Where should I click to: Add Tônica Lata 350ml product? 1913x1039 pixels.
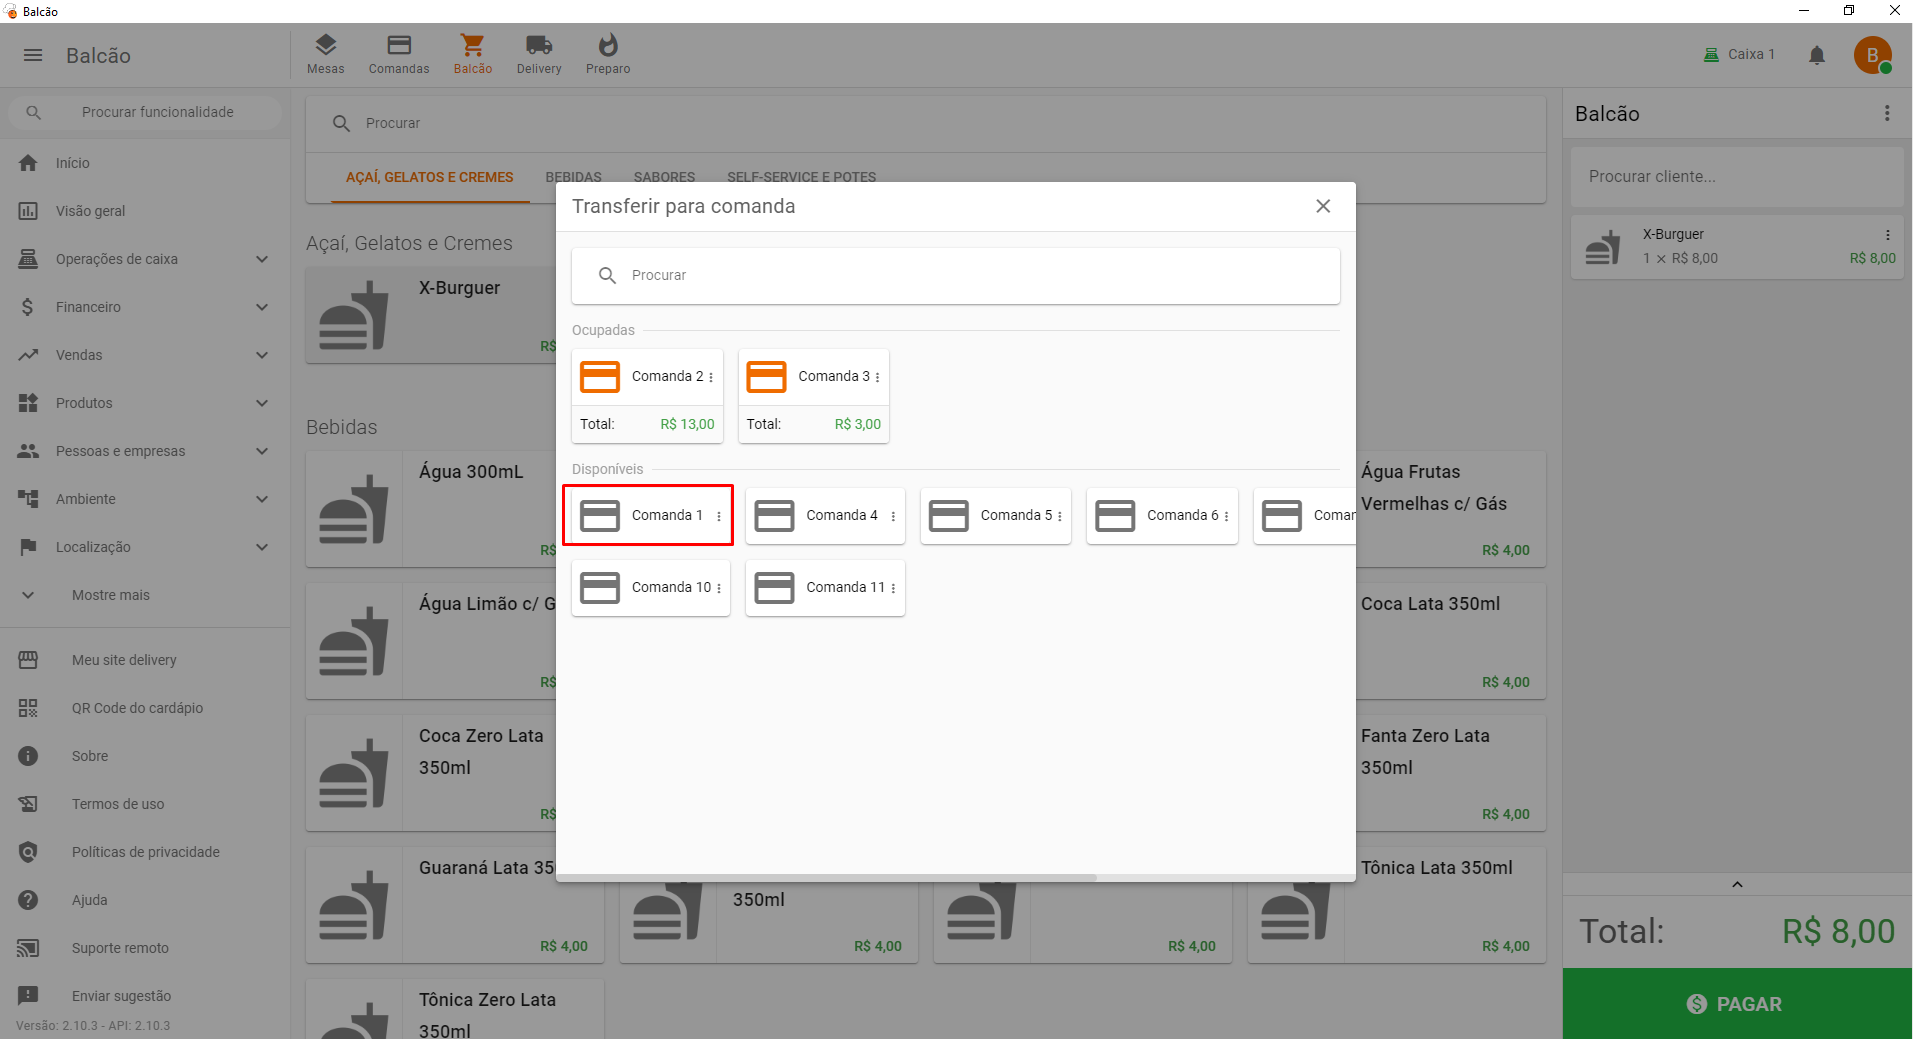pyautogui.click(x=1451, y=906)
